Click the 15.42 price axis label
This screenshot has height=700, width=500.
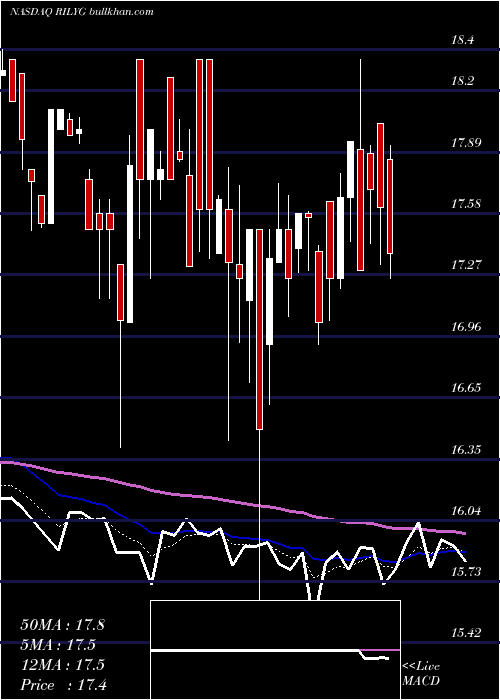pos(466,633)
